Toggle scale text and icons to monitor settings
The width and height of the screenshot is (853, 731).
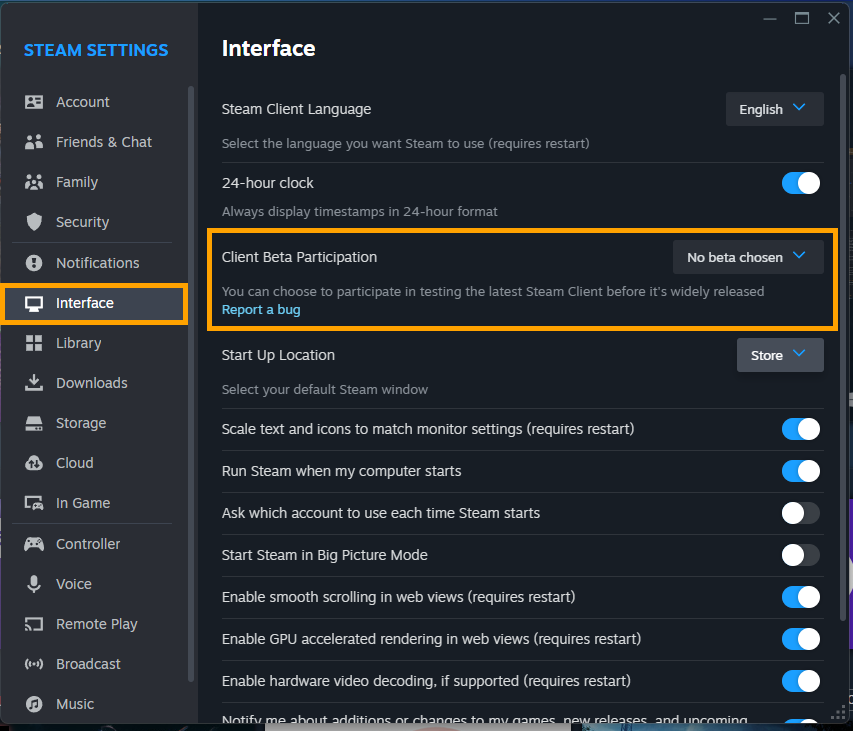[x=801, y=429]
